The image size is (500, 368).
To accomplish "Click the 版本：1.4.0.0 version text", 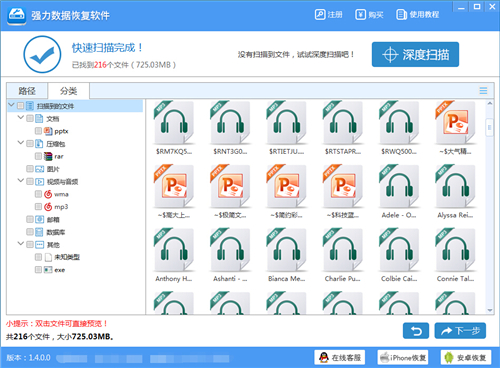I will 28,358.
